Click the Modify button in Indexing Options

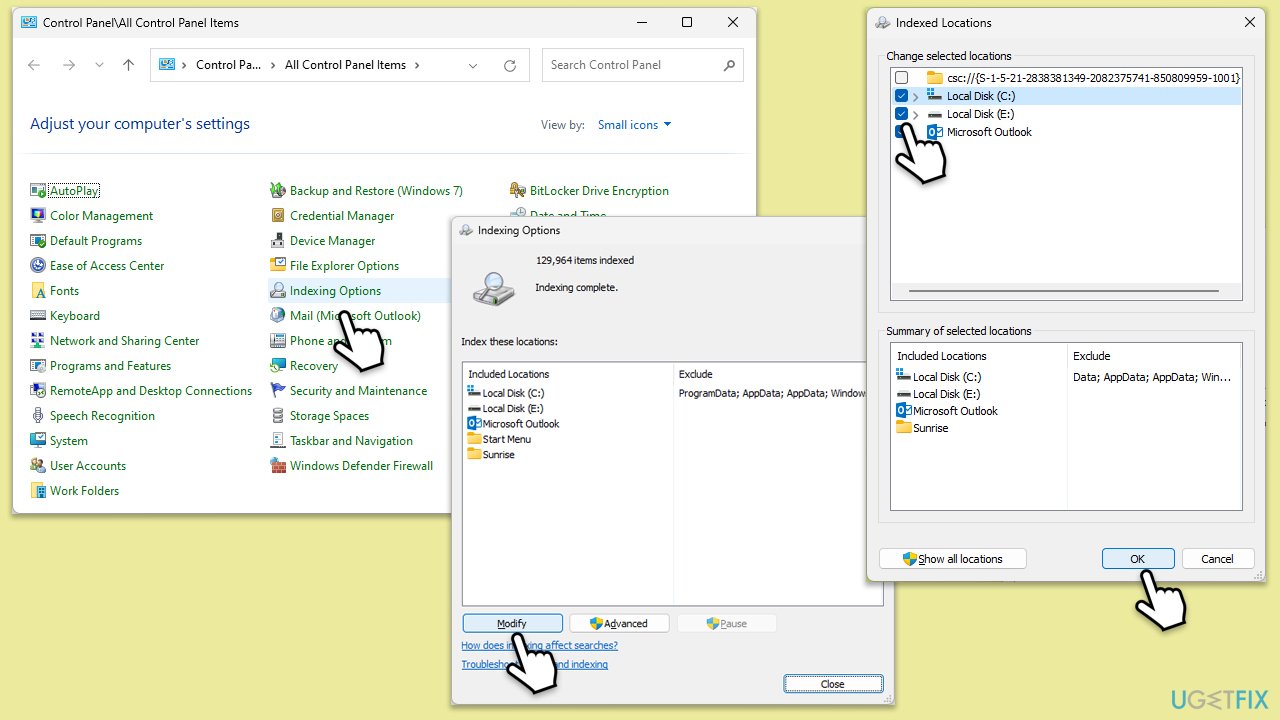pyautogui.click(x=512, y=623)
